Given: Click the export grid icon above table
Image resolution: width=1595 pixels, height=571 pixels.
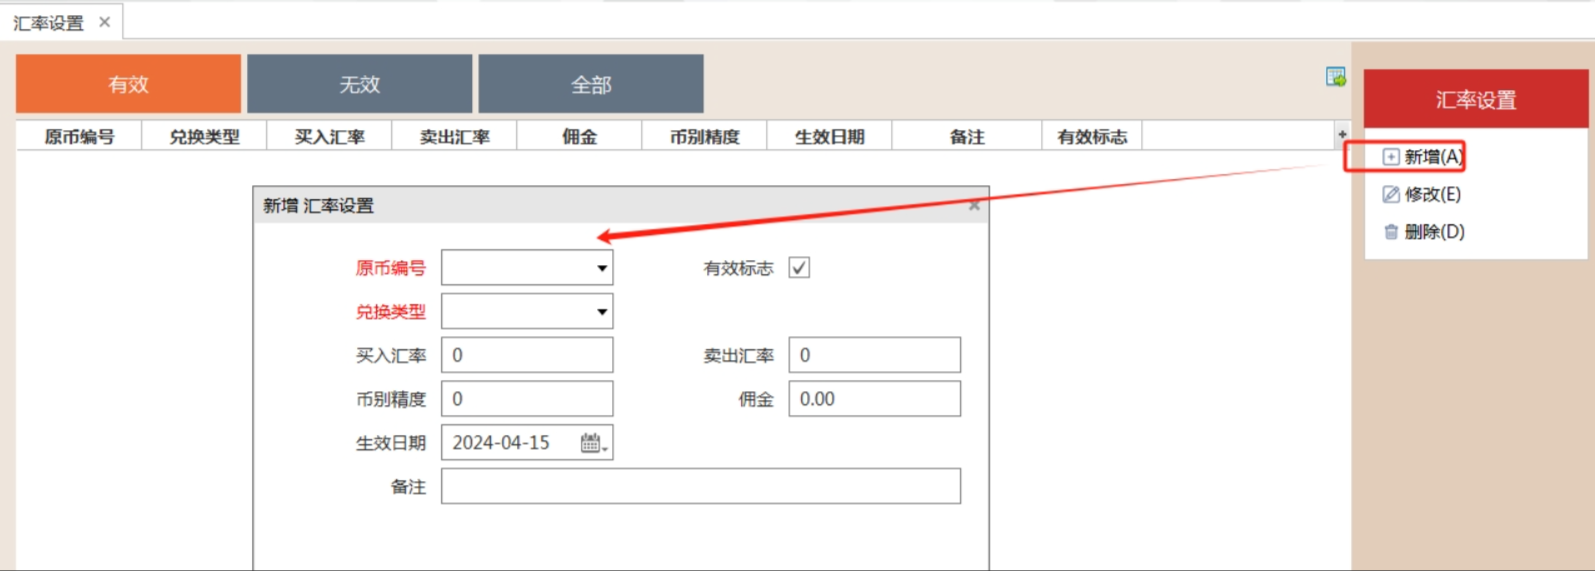Looking at the screenshot, I should point(1335,77).
